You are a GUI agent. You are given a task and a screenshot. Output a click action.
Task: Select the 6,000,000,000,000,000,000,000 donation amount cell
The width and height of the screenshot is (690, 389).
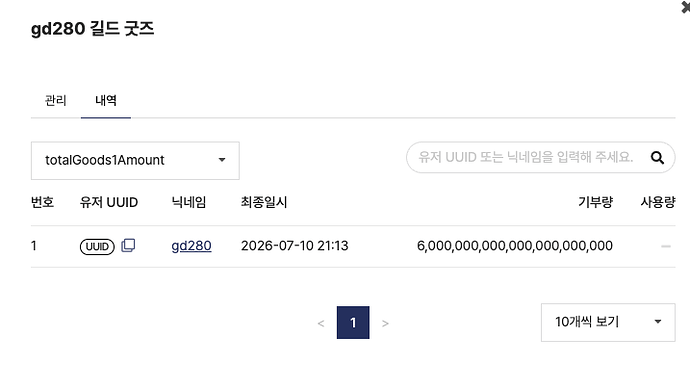click(514, 246)
